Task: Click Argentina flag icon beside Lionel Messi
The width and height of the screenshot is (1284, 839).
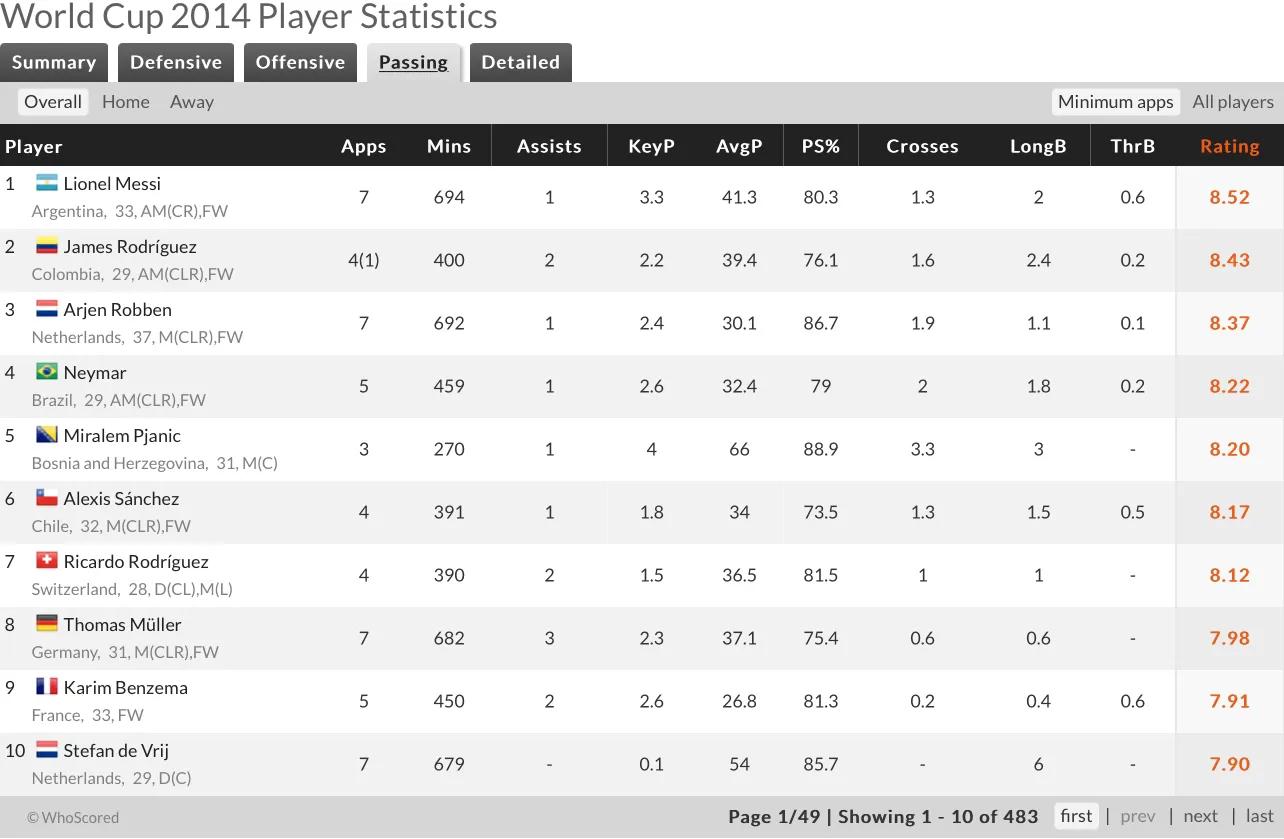Action: pos(46,183)
